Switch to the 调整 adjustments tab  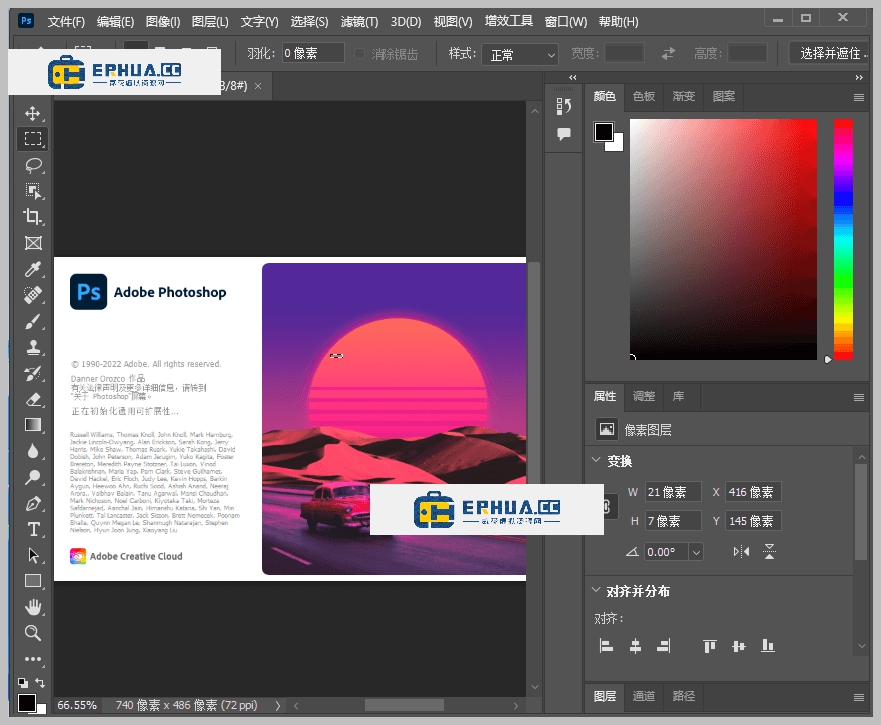(644, 396)
